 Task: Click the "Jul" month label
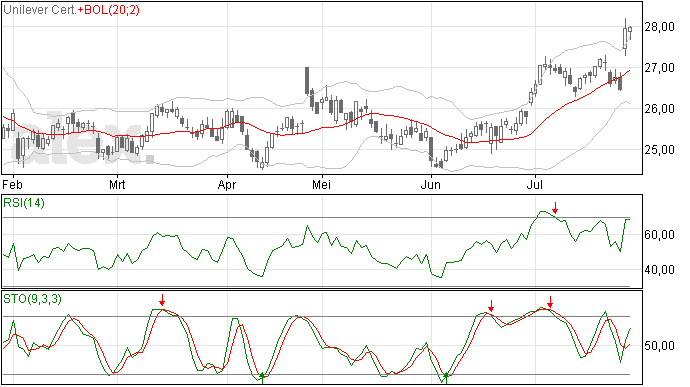(535, 184)
